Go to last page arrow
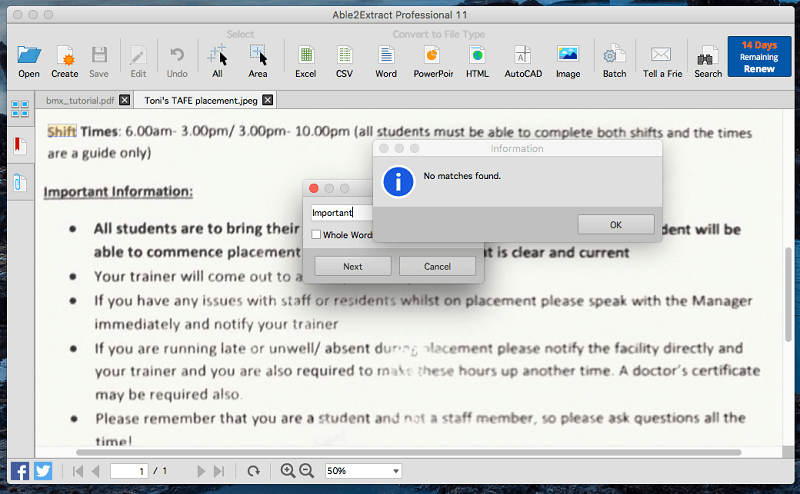The height and width of the screenshot is (494, 800). (x=219, y=471)
